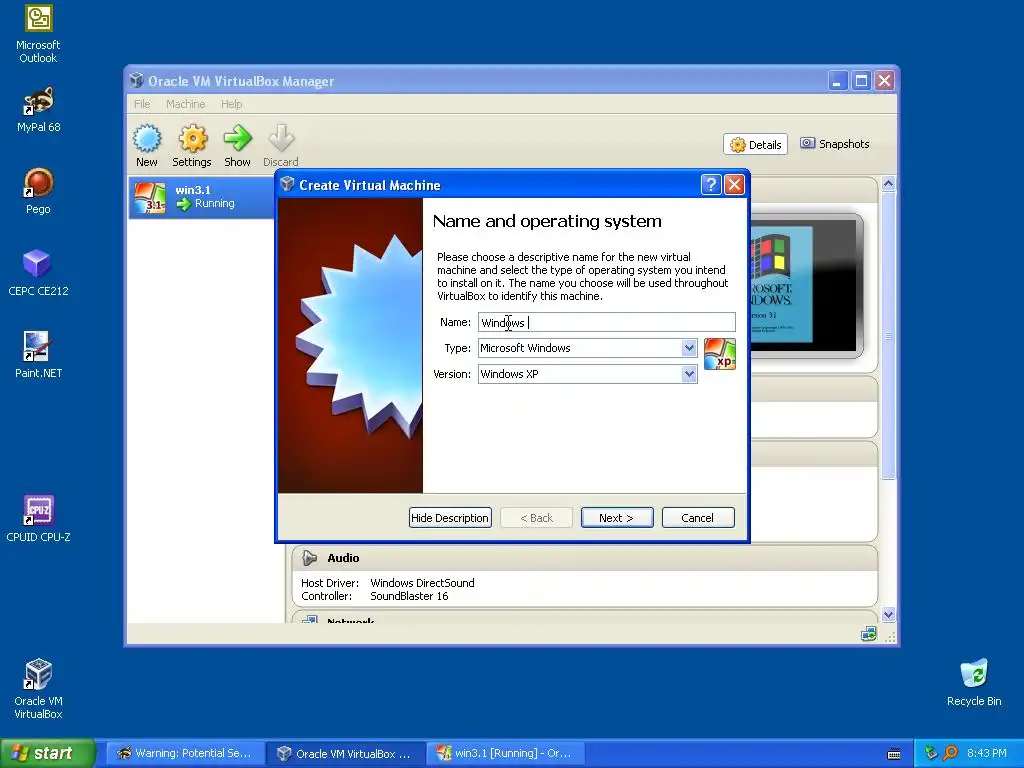1024x768 pixels.
Task: Click the SoundBlaster 16 controller text
Action: (x=409, y=596)
